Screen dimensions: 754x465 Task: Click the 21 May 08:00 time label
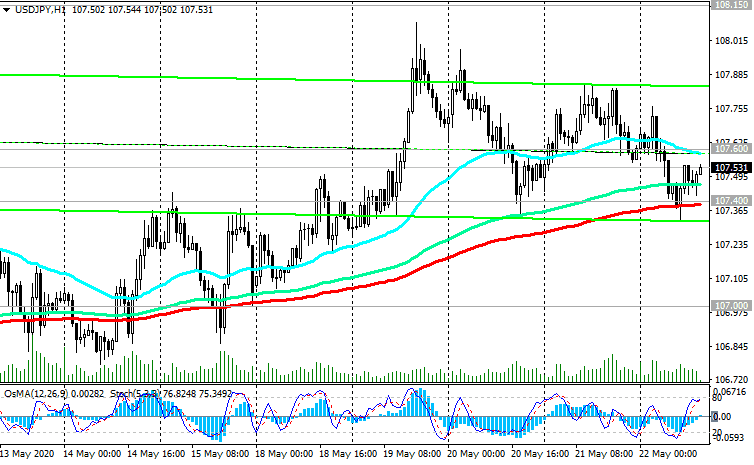point(604,453)
